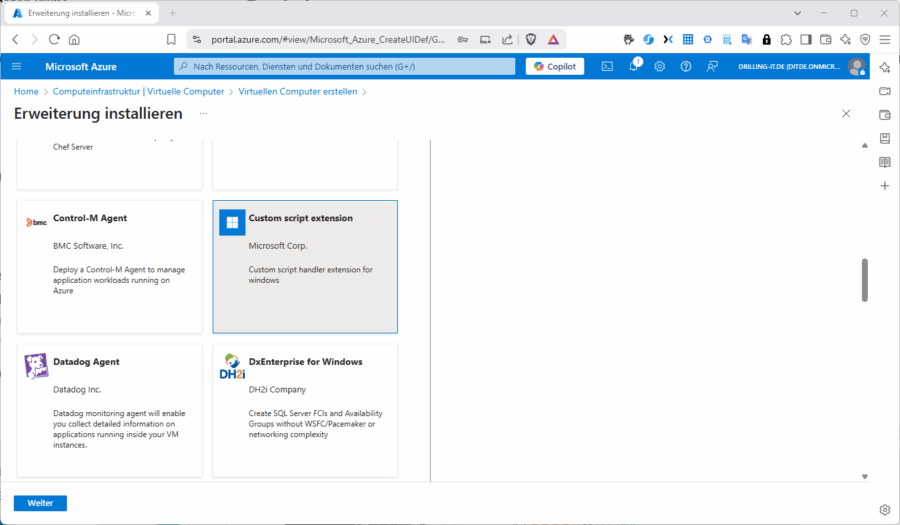Click the account avatar in Azure header
The image size is (900, 525).
click(x=856, y=67)
